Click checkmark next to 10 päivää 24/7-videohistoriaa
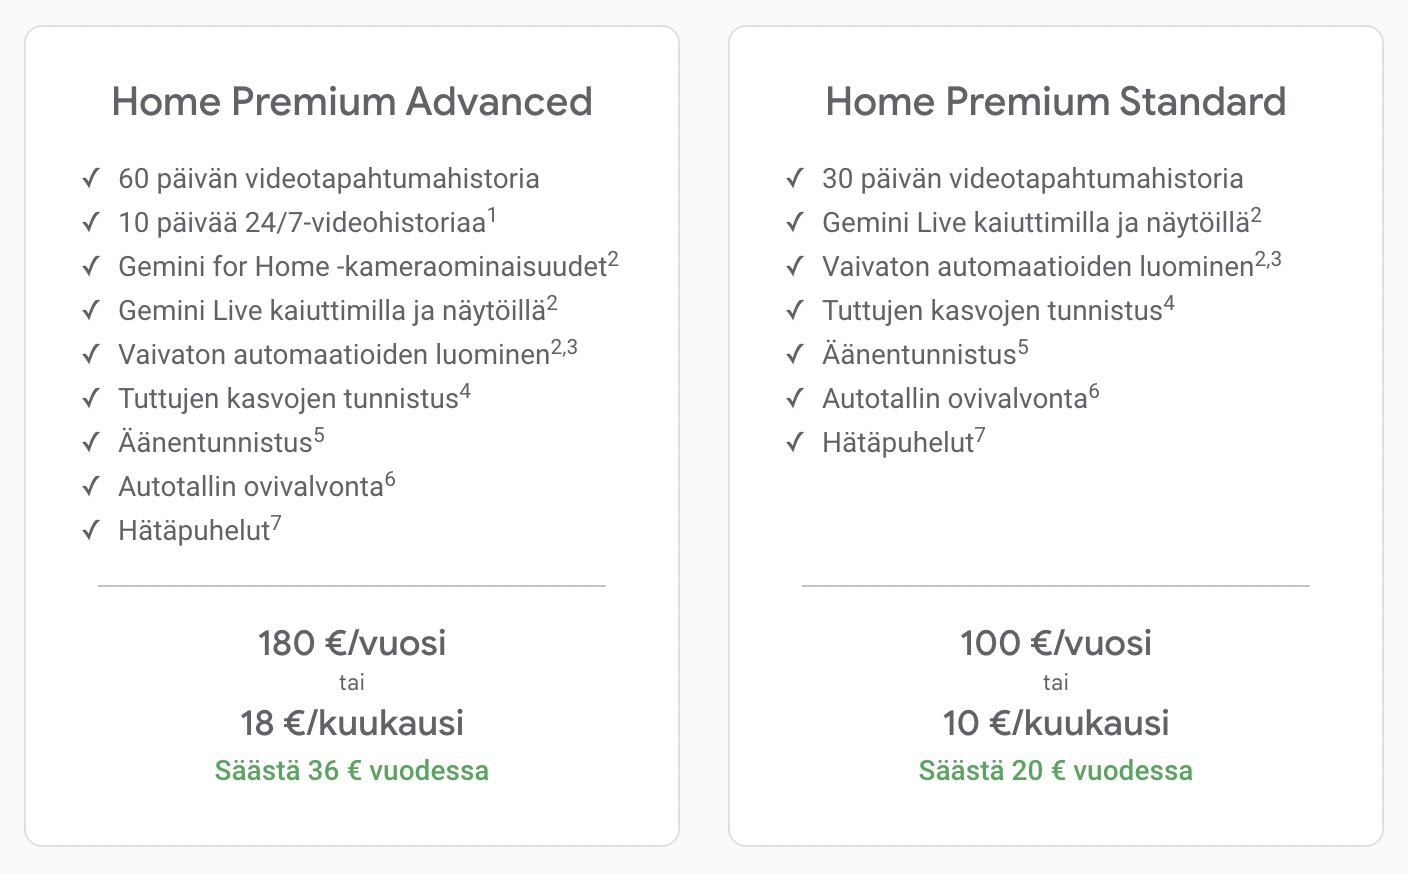 (x=91, y=222)
